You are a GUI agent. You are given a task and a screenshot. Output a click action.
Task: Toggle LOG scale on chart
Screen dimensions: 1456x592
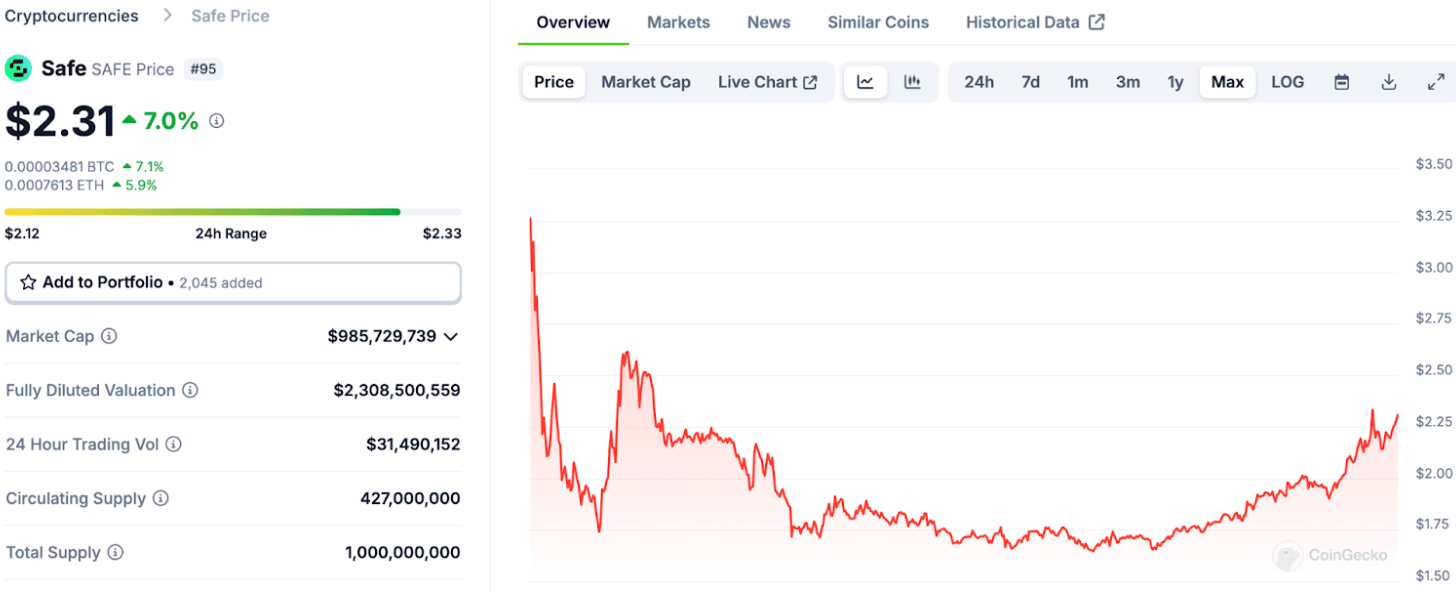click(1287, 82)
